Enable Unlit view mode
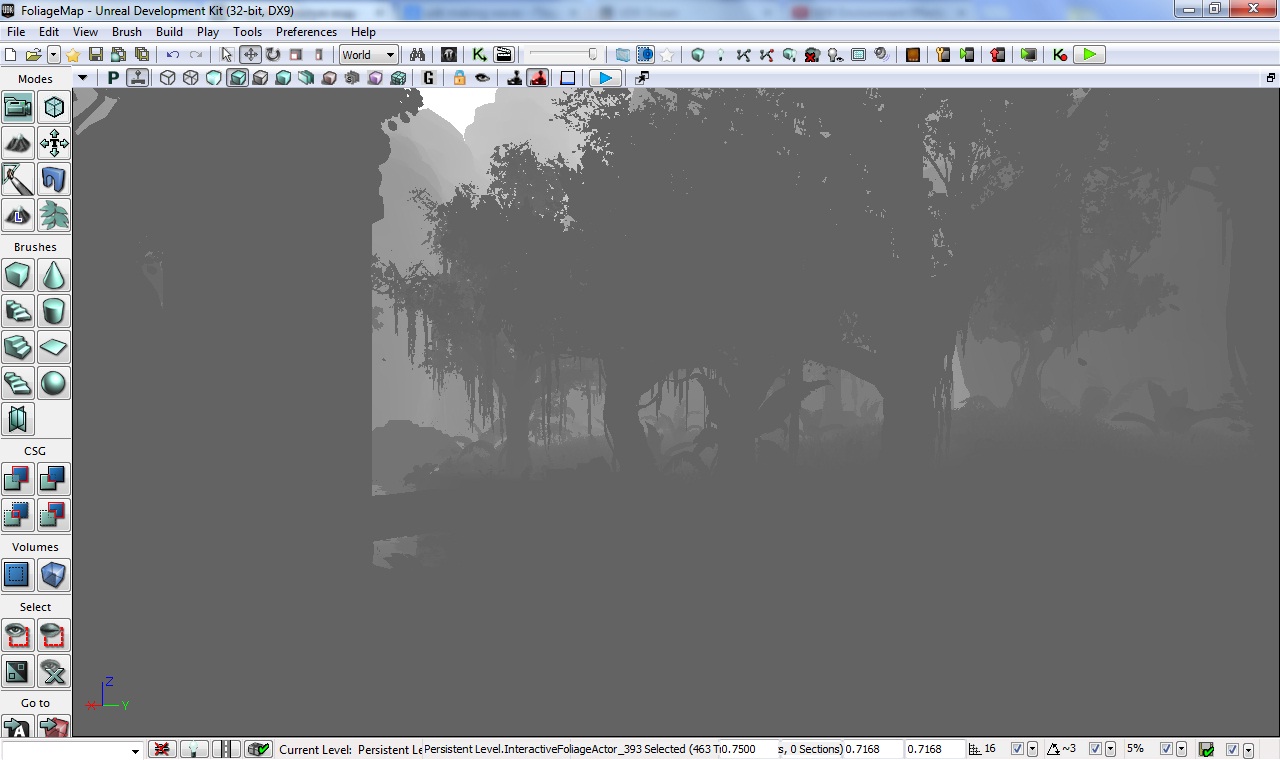Viewport: 1280px width, 760px height. 214,78
